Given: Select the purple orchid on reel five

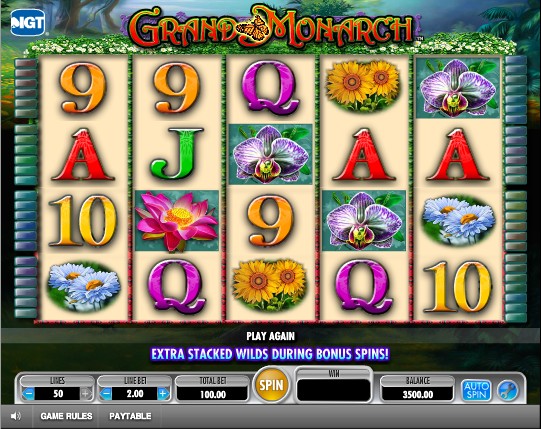Looking at the screenshot, I should pyautogui.click(x=458, y=88).
